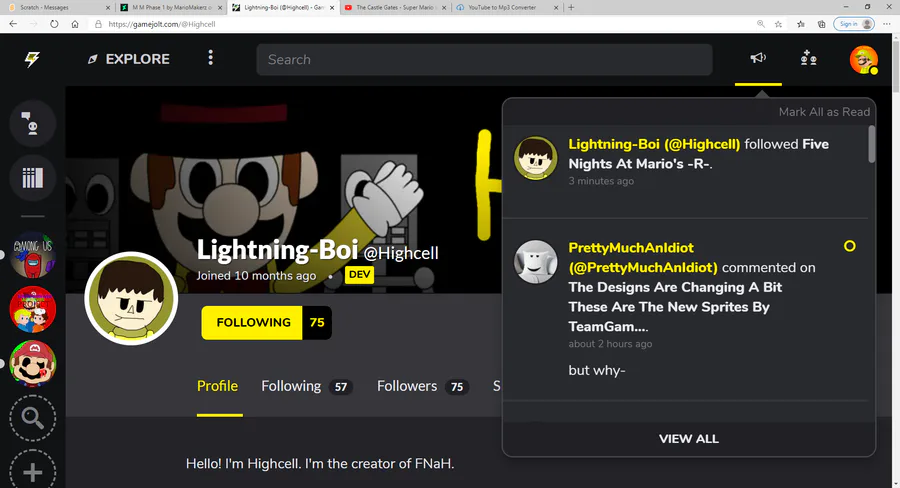900x488 pixels.
Task: Select the Profile tab
Action: [218, 386]
